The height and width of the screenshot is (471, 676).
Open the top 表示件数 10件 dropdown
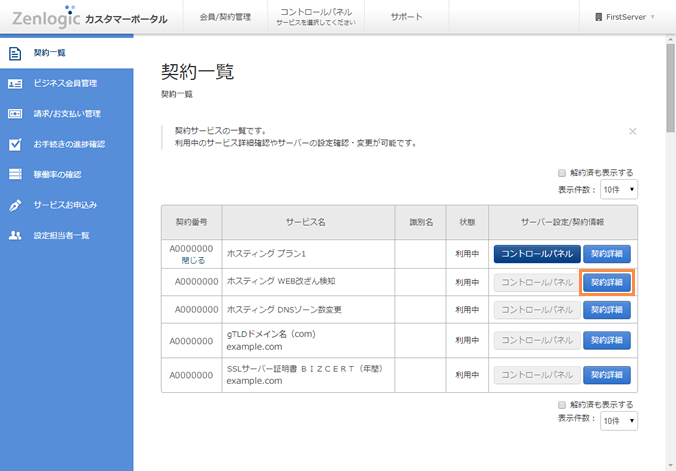619,189
